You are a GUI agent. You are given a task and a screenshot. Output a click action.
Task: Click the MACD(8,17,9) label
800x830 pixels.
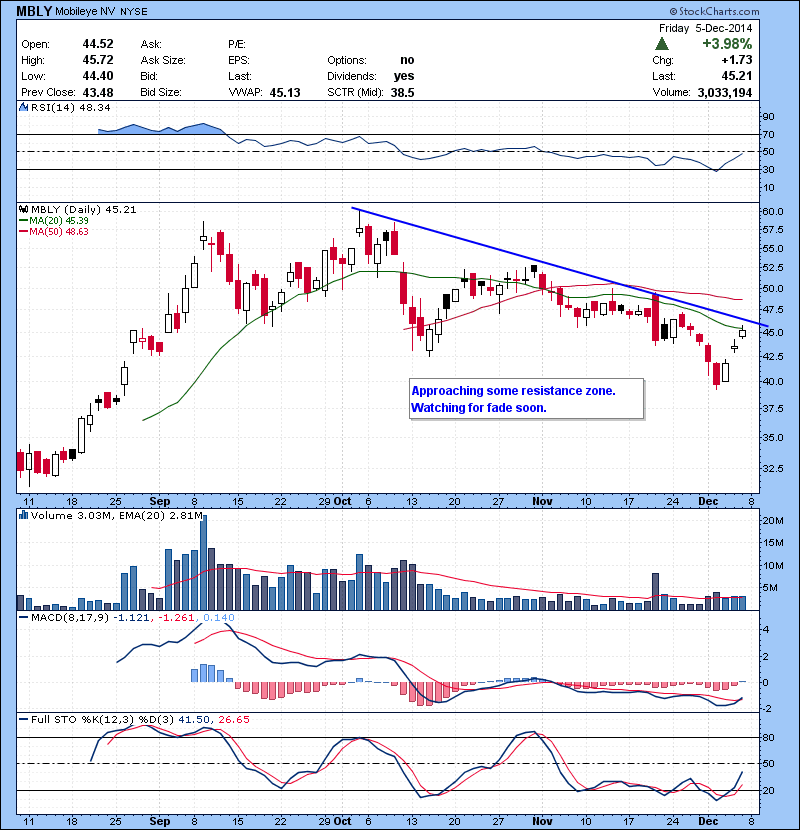click(x=70, y=617)
